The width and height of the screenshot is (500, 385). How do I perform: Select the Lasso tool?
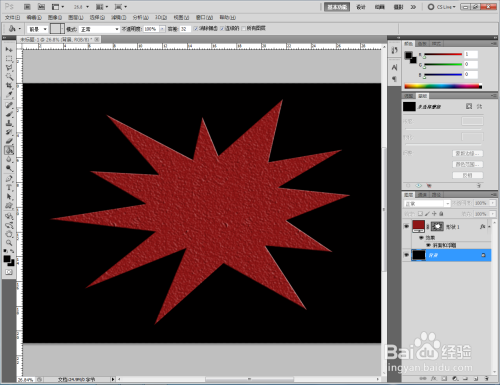click(9, 68)
